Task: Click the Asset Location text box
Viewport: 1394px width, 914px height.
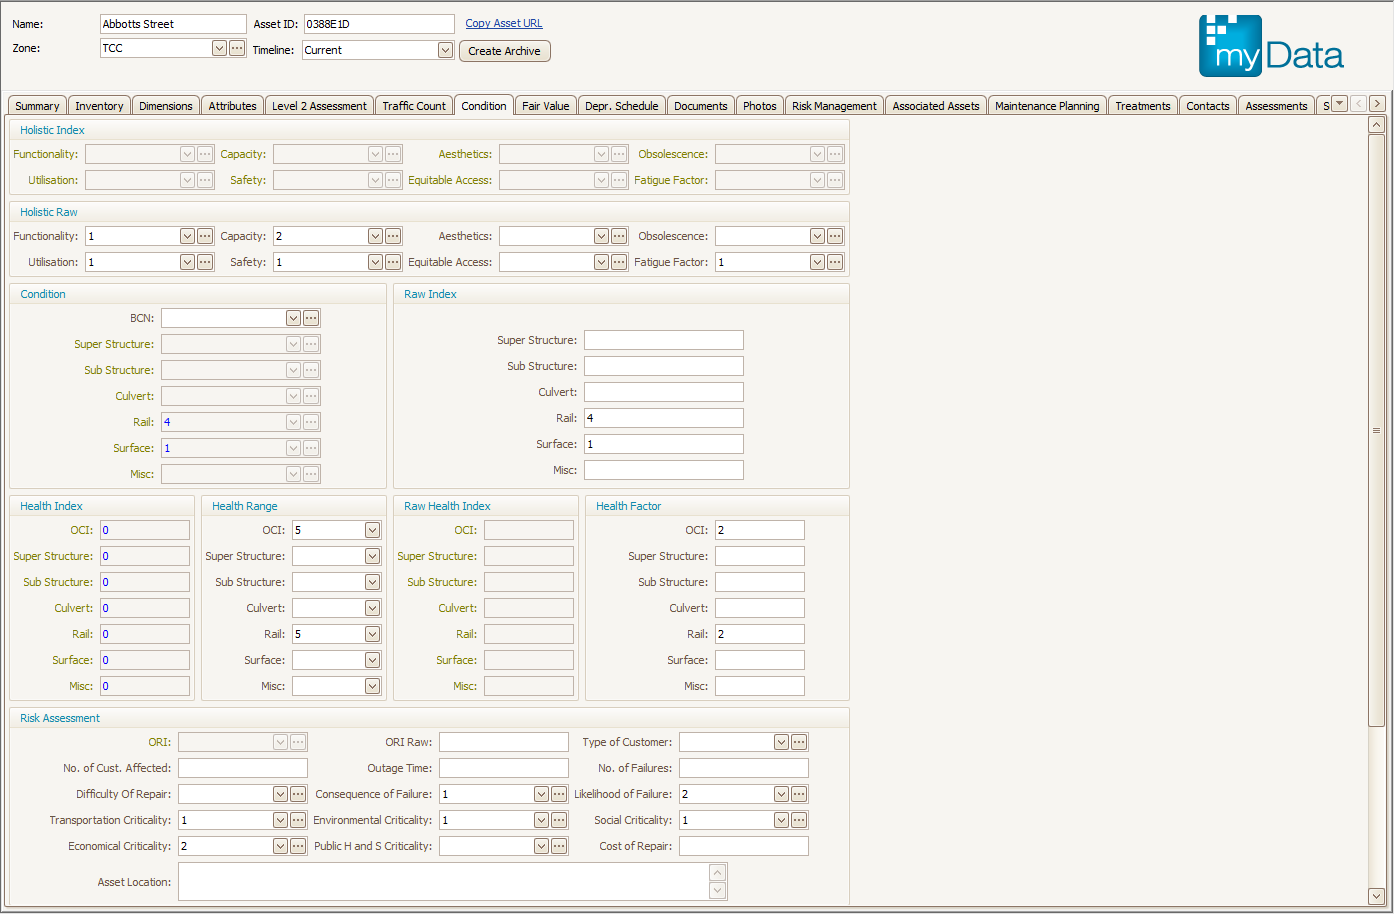Action: pyautogui.click(x=443, y=882)
